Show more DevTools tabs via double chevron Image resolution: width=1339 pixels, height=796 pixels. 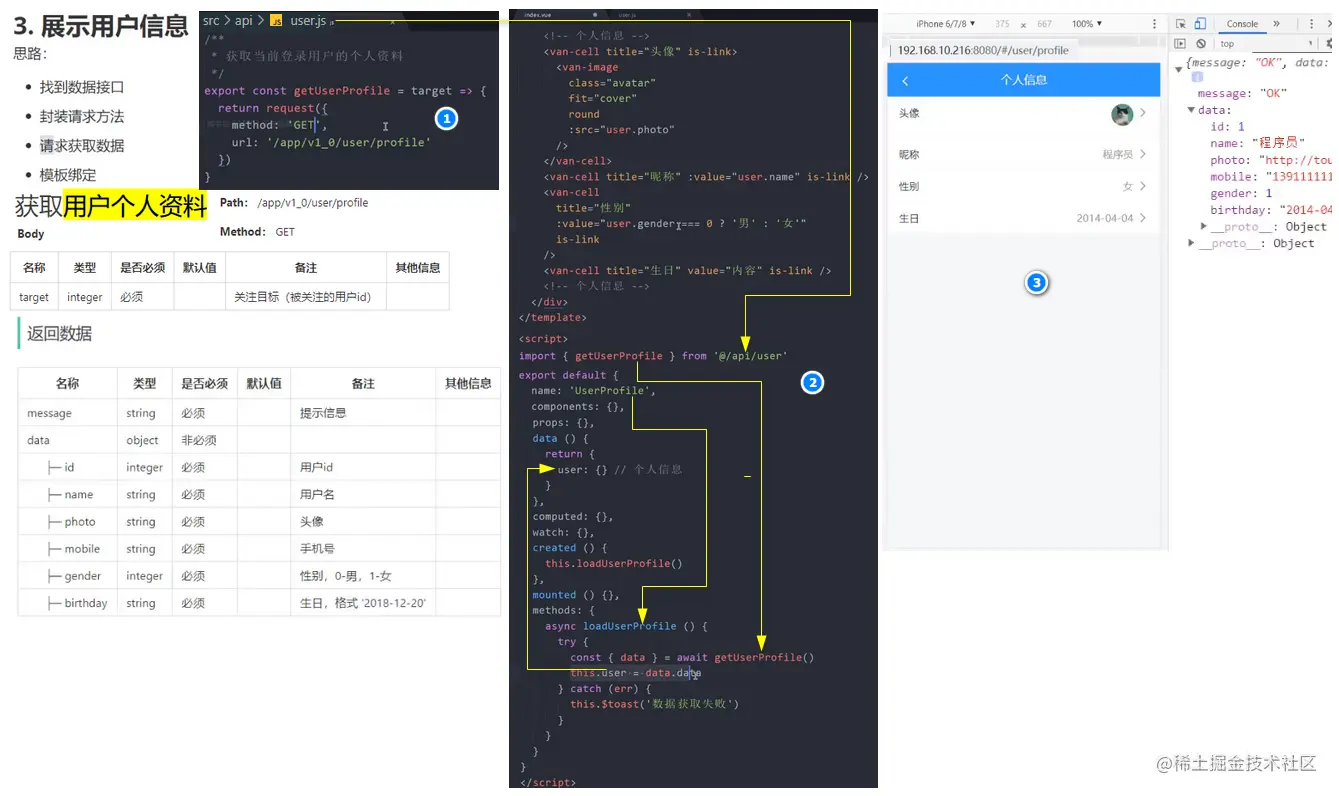pos(1276,24)
